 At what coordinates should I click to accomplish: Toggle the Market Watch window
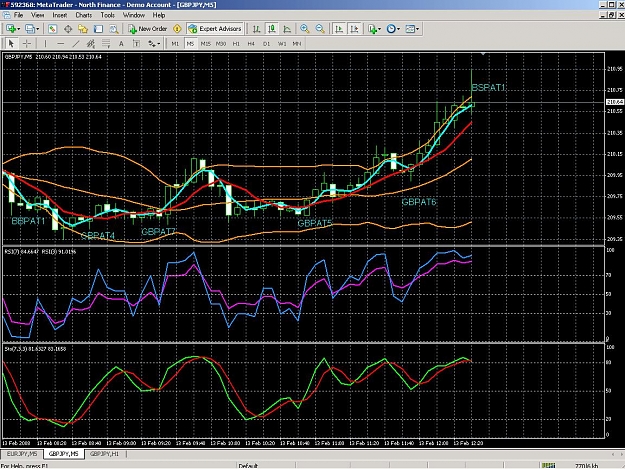pyautogui.click(x=52, y=29)
